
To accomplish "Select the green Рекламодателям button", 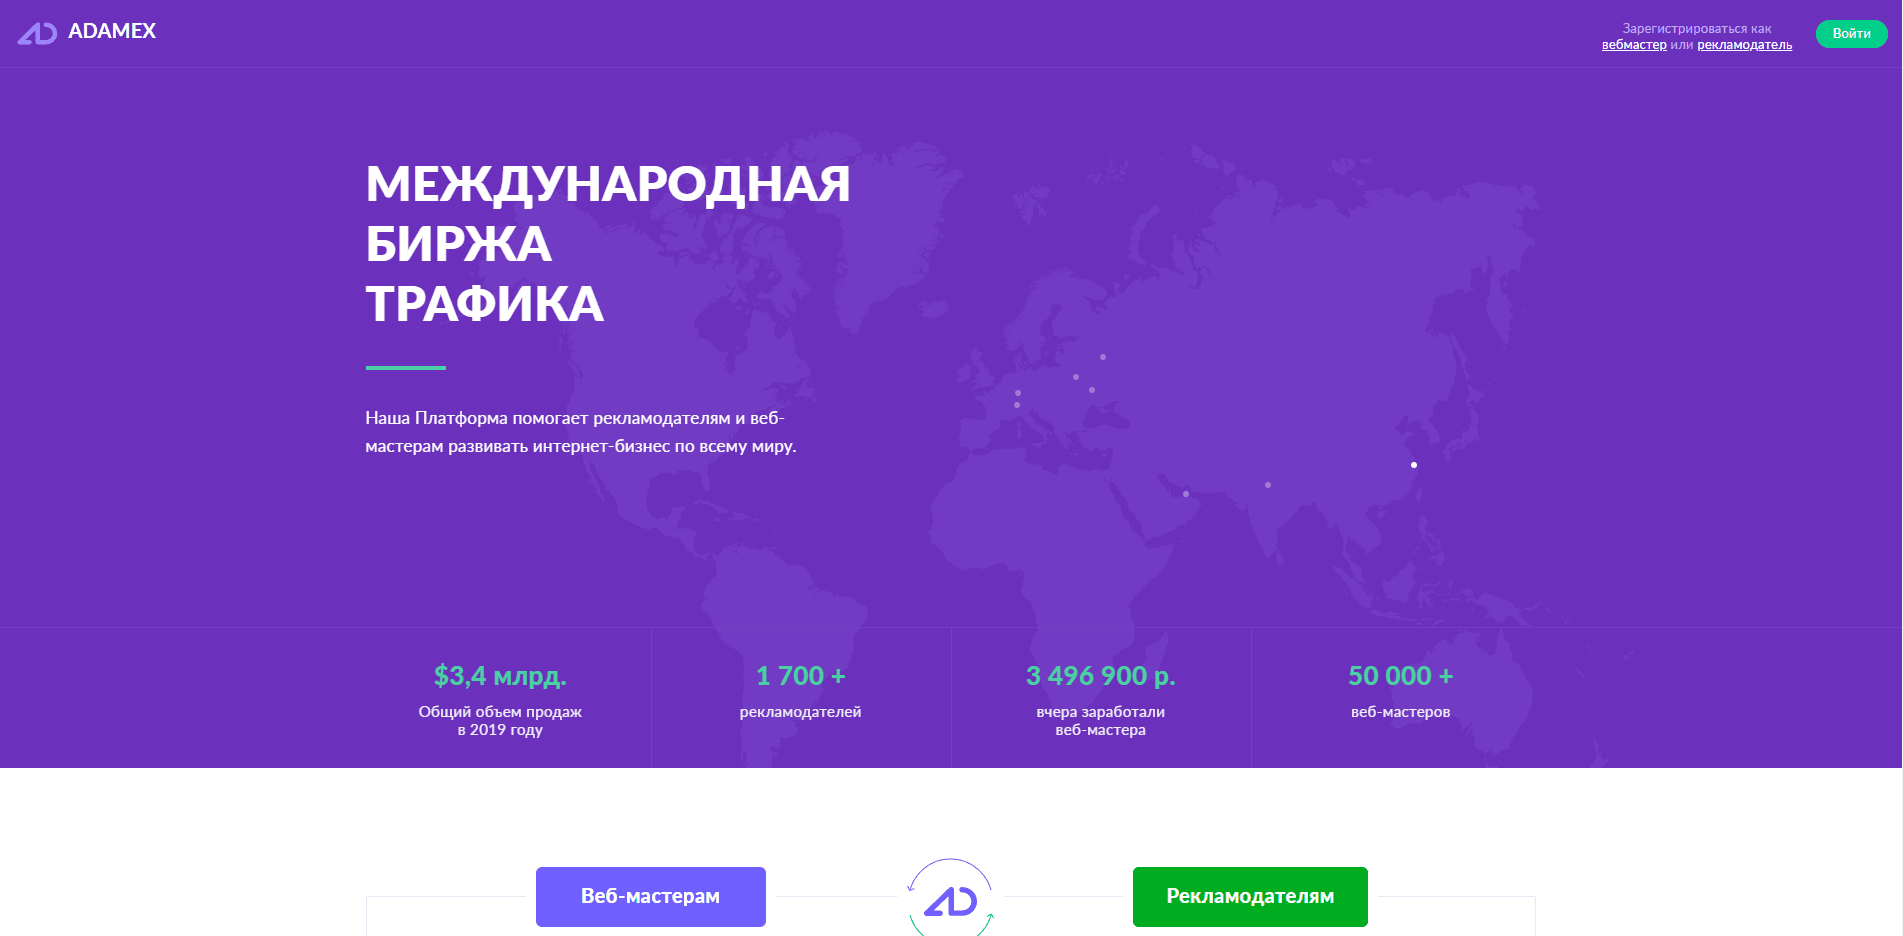I will pyautogui.click(x=1249, y=896).
